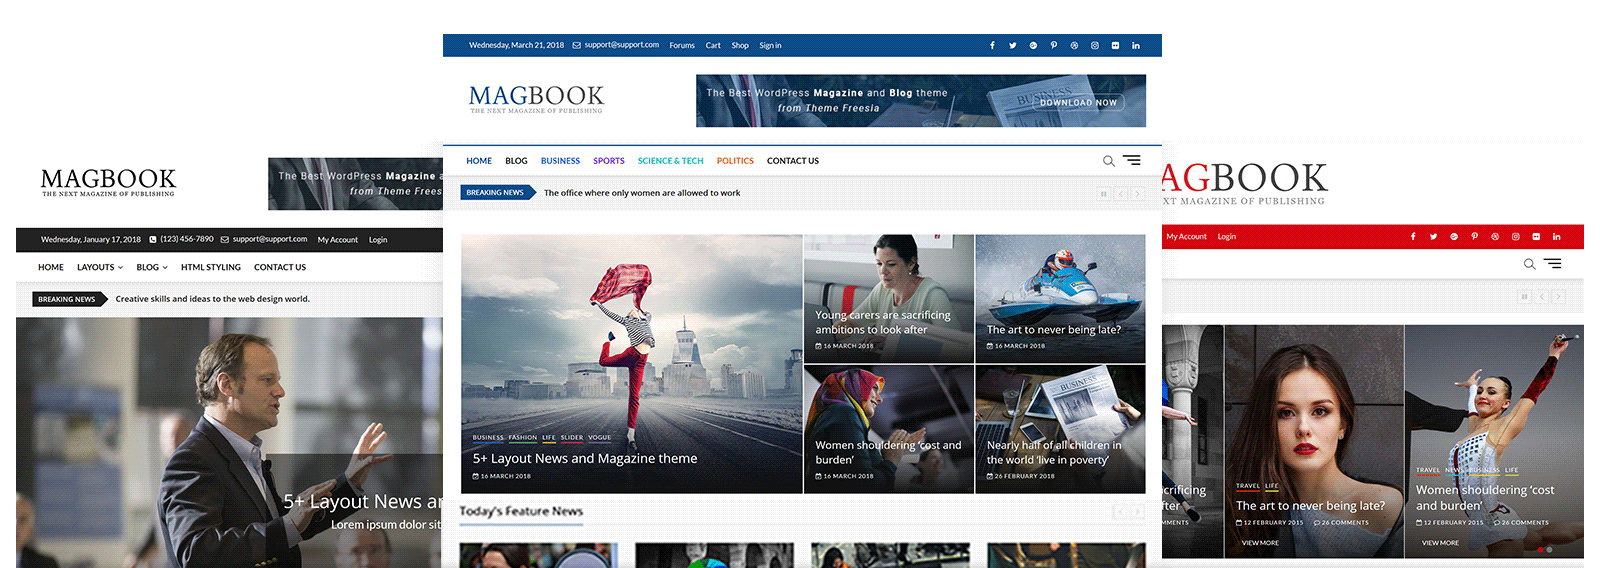Click the Download Now banner button

[x=1078, y=102]
